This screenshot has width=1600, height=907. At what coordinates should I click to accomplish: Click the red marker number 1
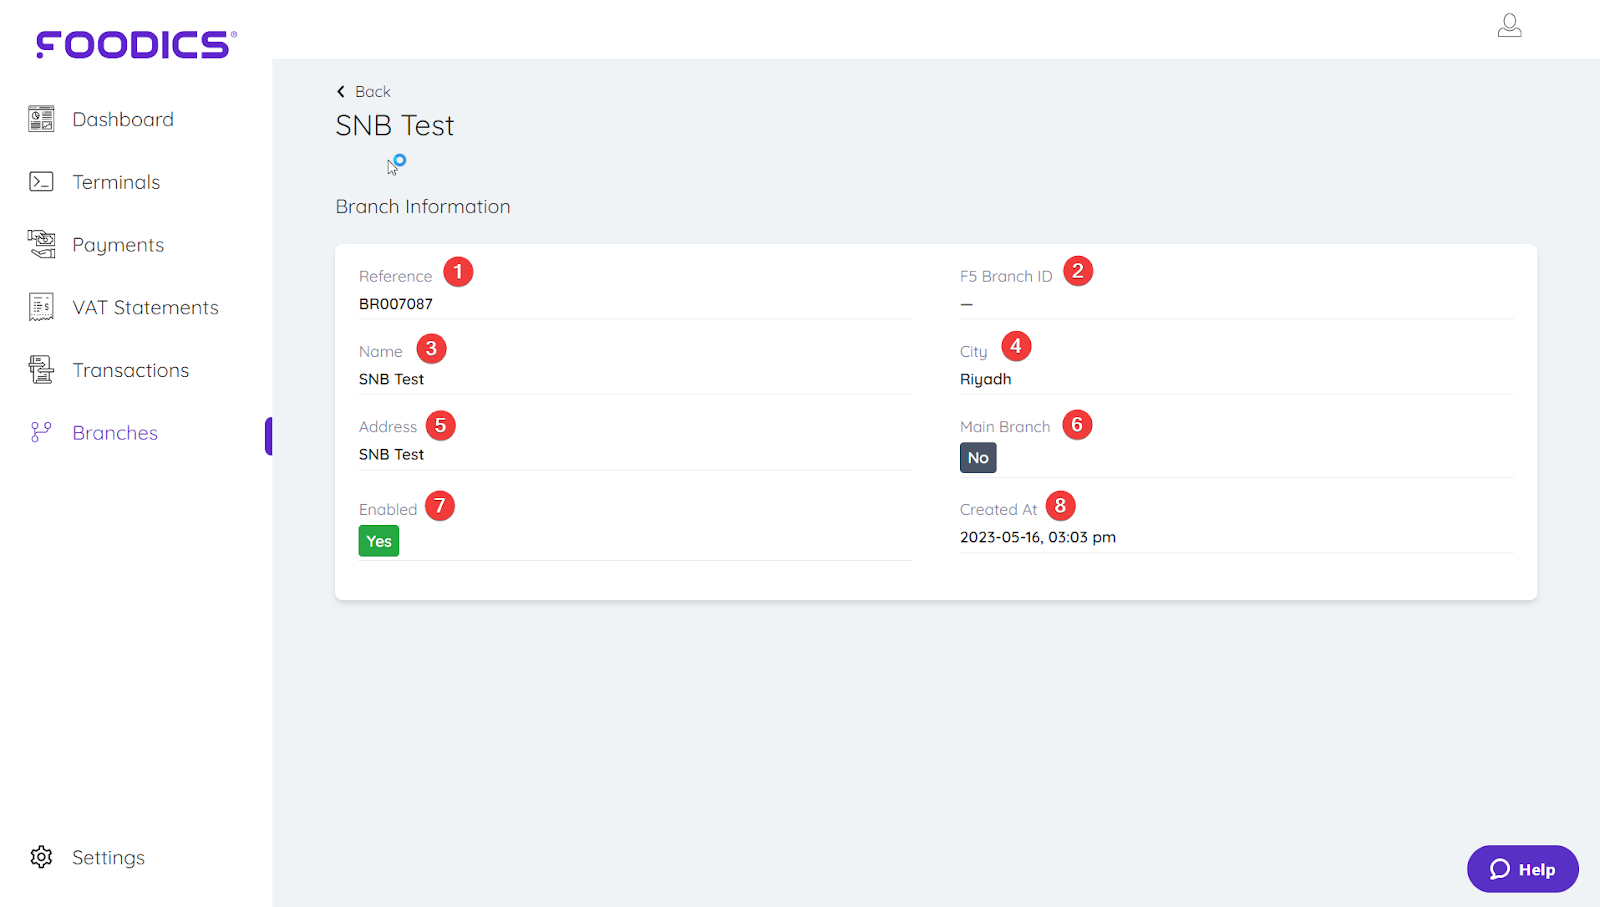click(458, 272)
